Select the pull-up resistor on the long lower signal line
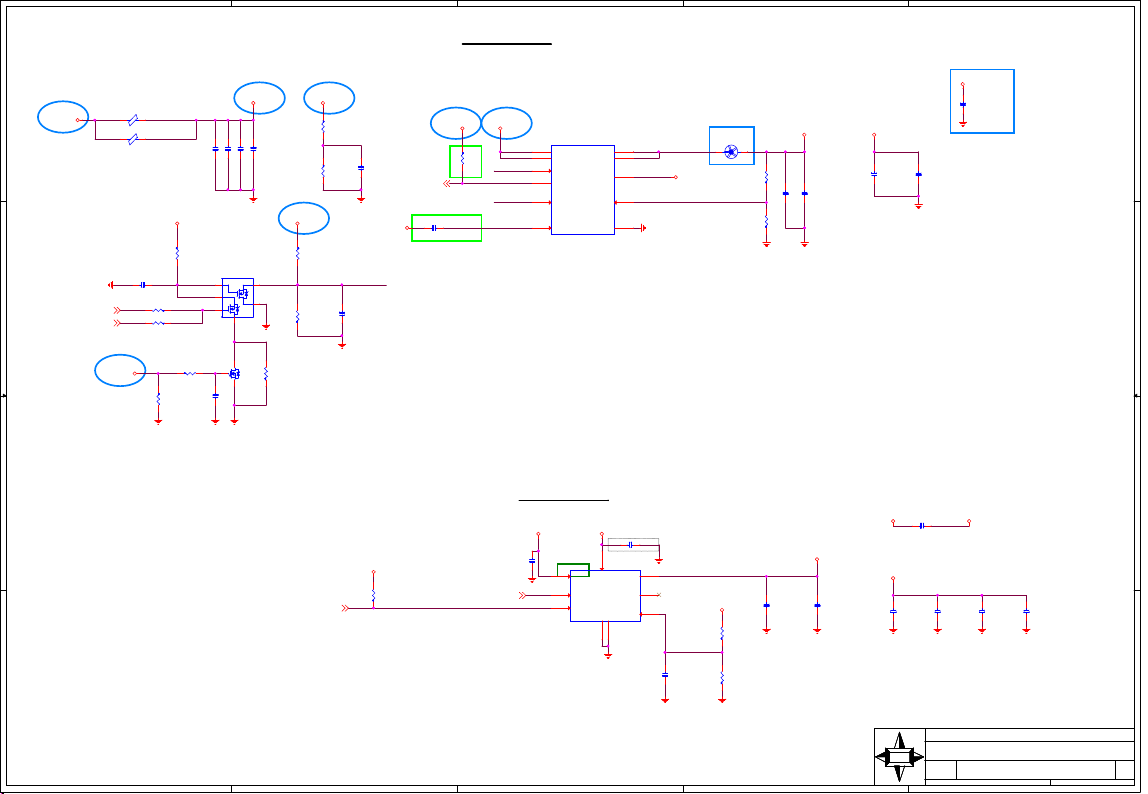Viewport: 1148px width, 794px height. 373,595
